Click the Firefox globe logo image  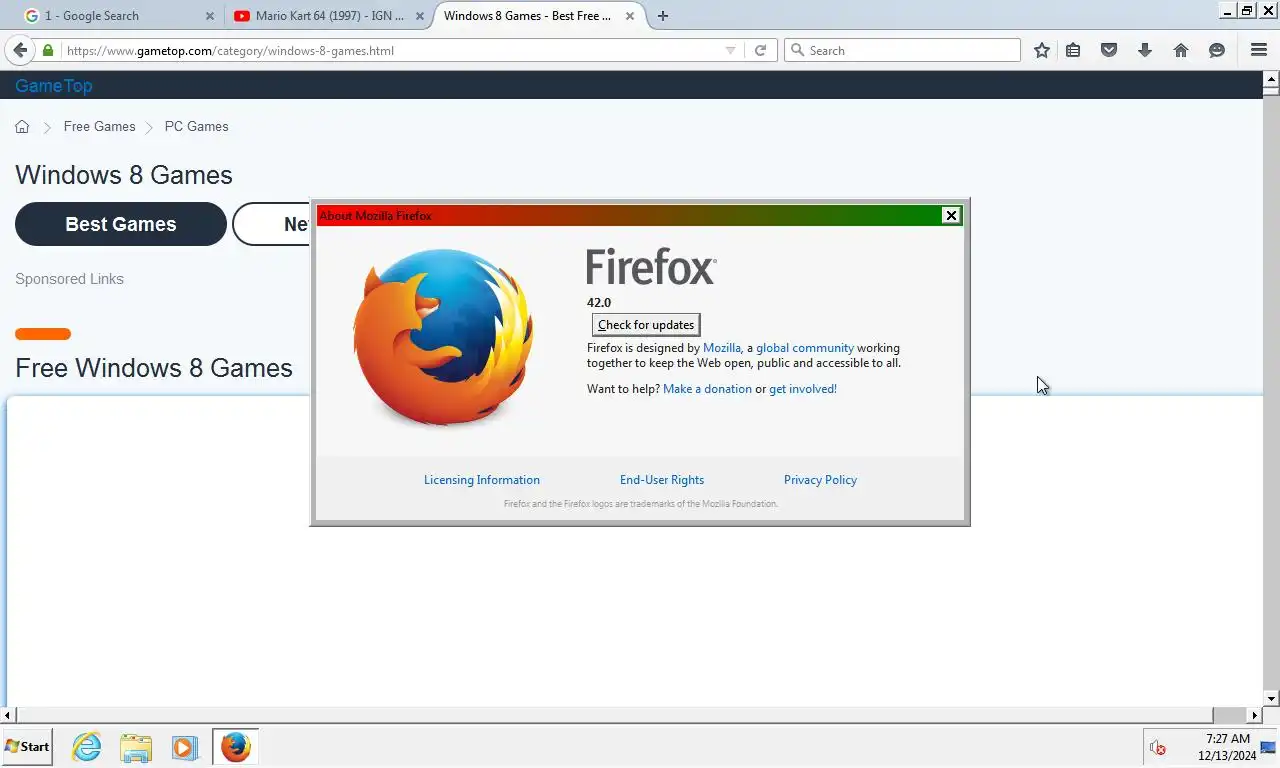pos(443,338)
